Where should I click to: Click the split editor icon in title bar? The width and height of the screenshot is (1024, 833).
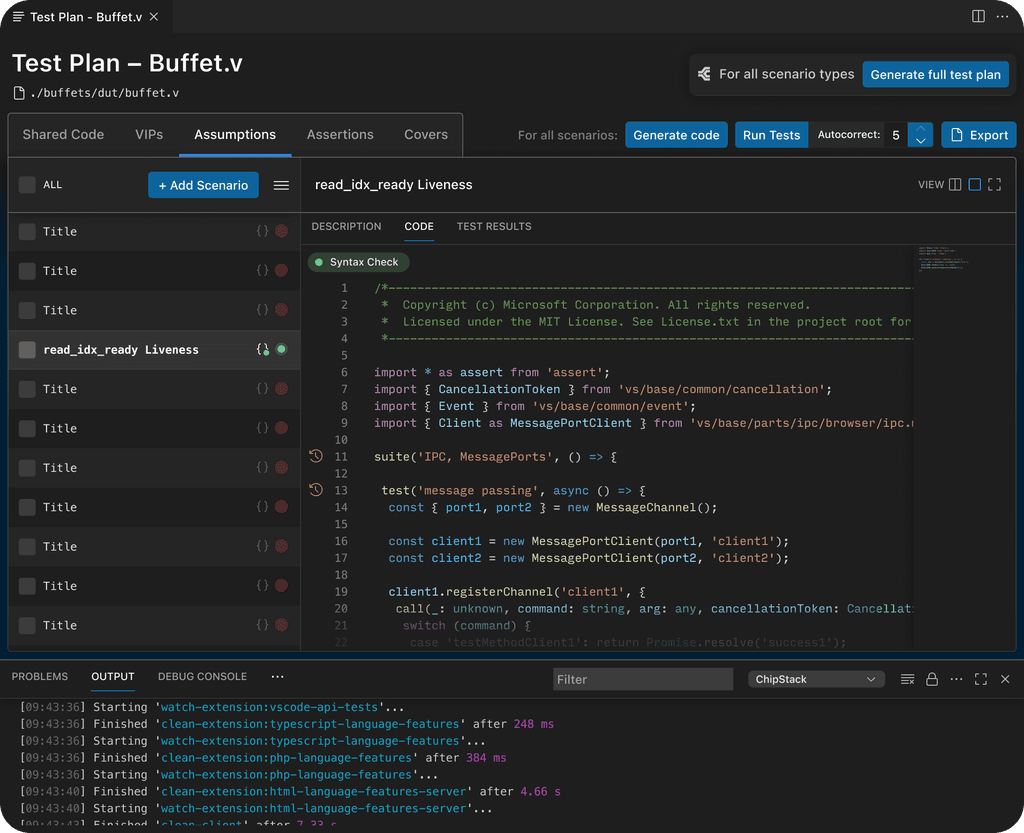click(978, 17)
